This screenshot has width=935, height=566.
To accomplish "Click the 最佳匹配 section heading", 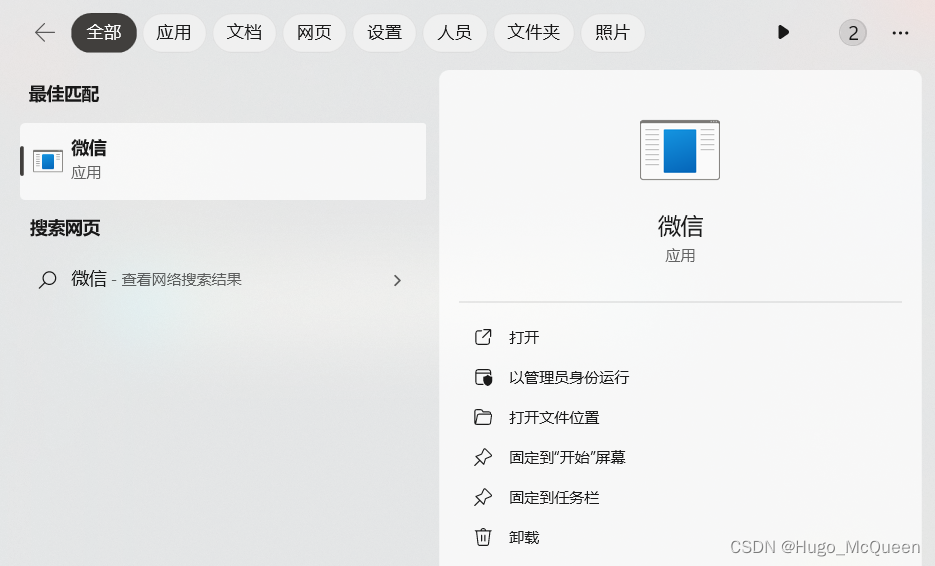I will (x=64, y=94).
